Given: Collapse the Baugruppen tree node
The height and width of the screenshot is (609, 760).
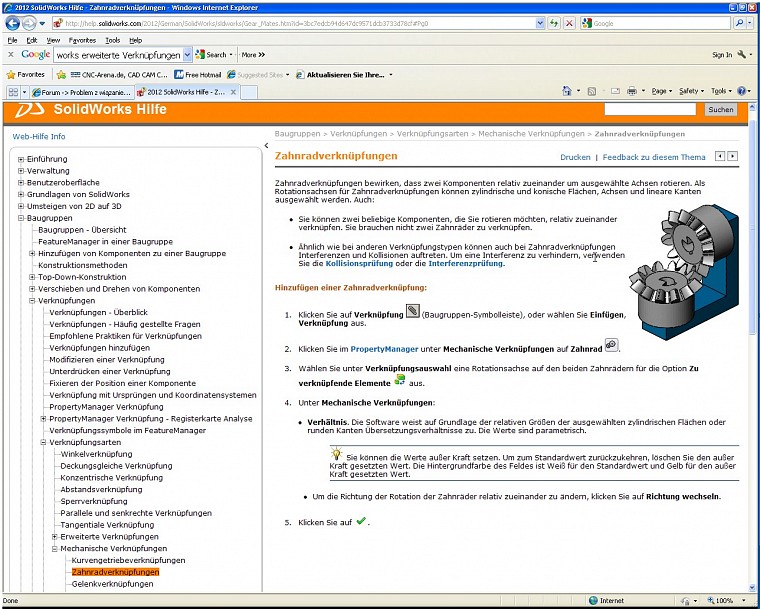Looking at the screenshot, I should [x=21, y=218].
